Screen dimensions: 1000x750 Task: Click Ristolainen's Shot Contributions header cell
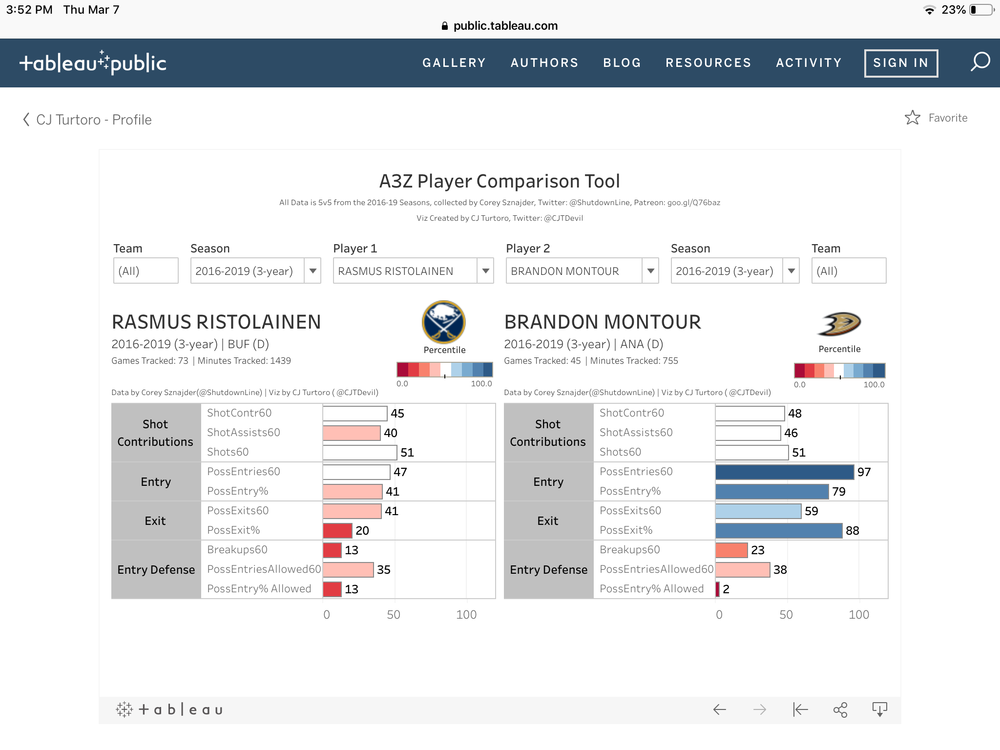156,432
